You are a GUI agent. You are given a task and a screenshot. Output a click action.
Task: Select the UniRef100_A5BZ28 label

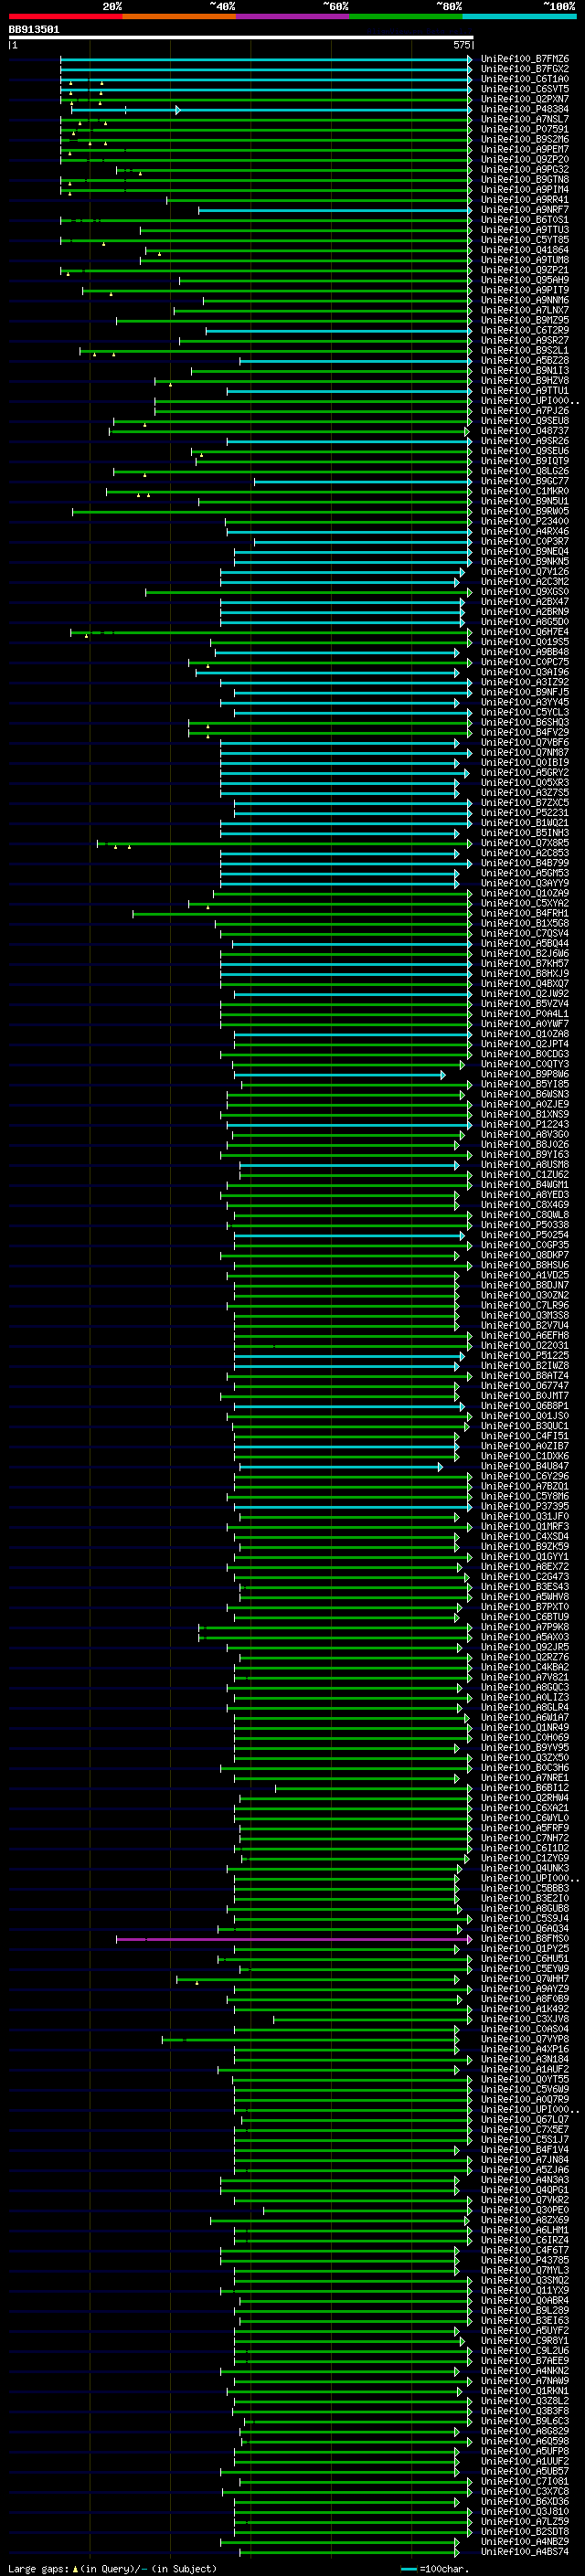pyautogui.click(x=524, y=361)
